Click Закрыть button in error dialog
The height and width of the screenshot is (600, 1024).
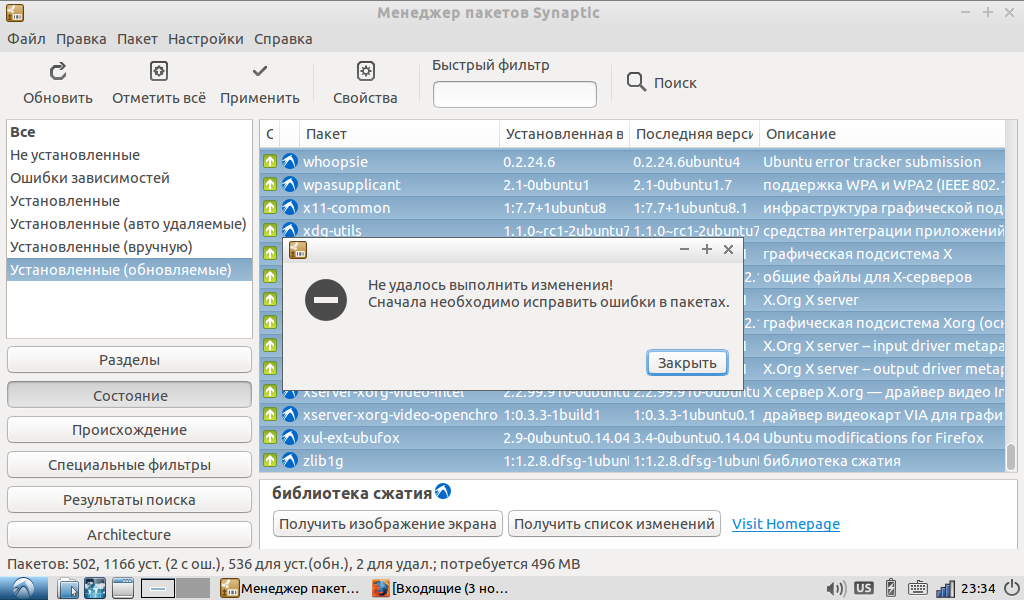tap(687, 363)
